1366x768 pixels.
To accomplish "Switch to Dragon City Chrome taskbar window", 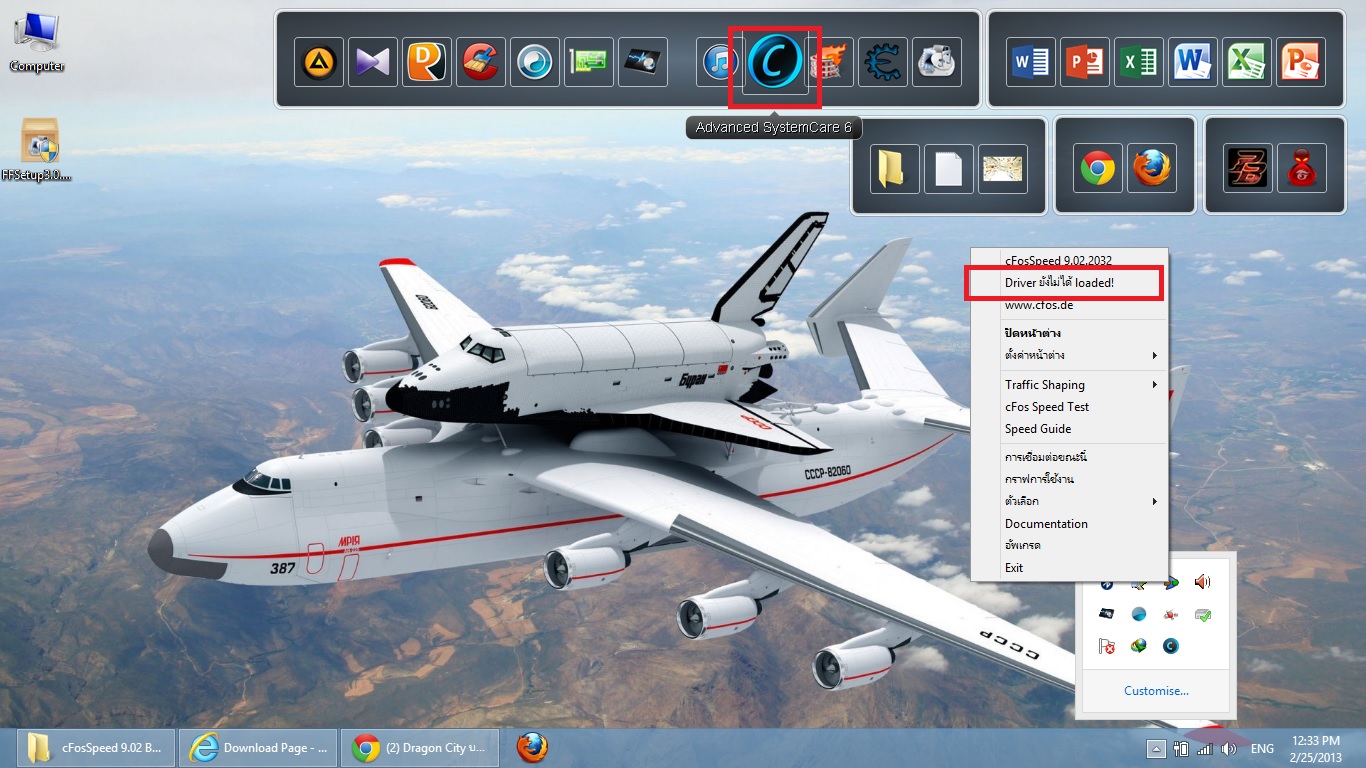I will [421, 748].
